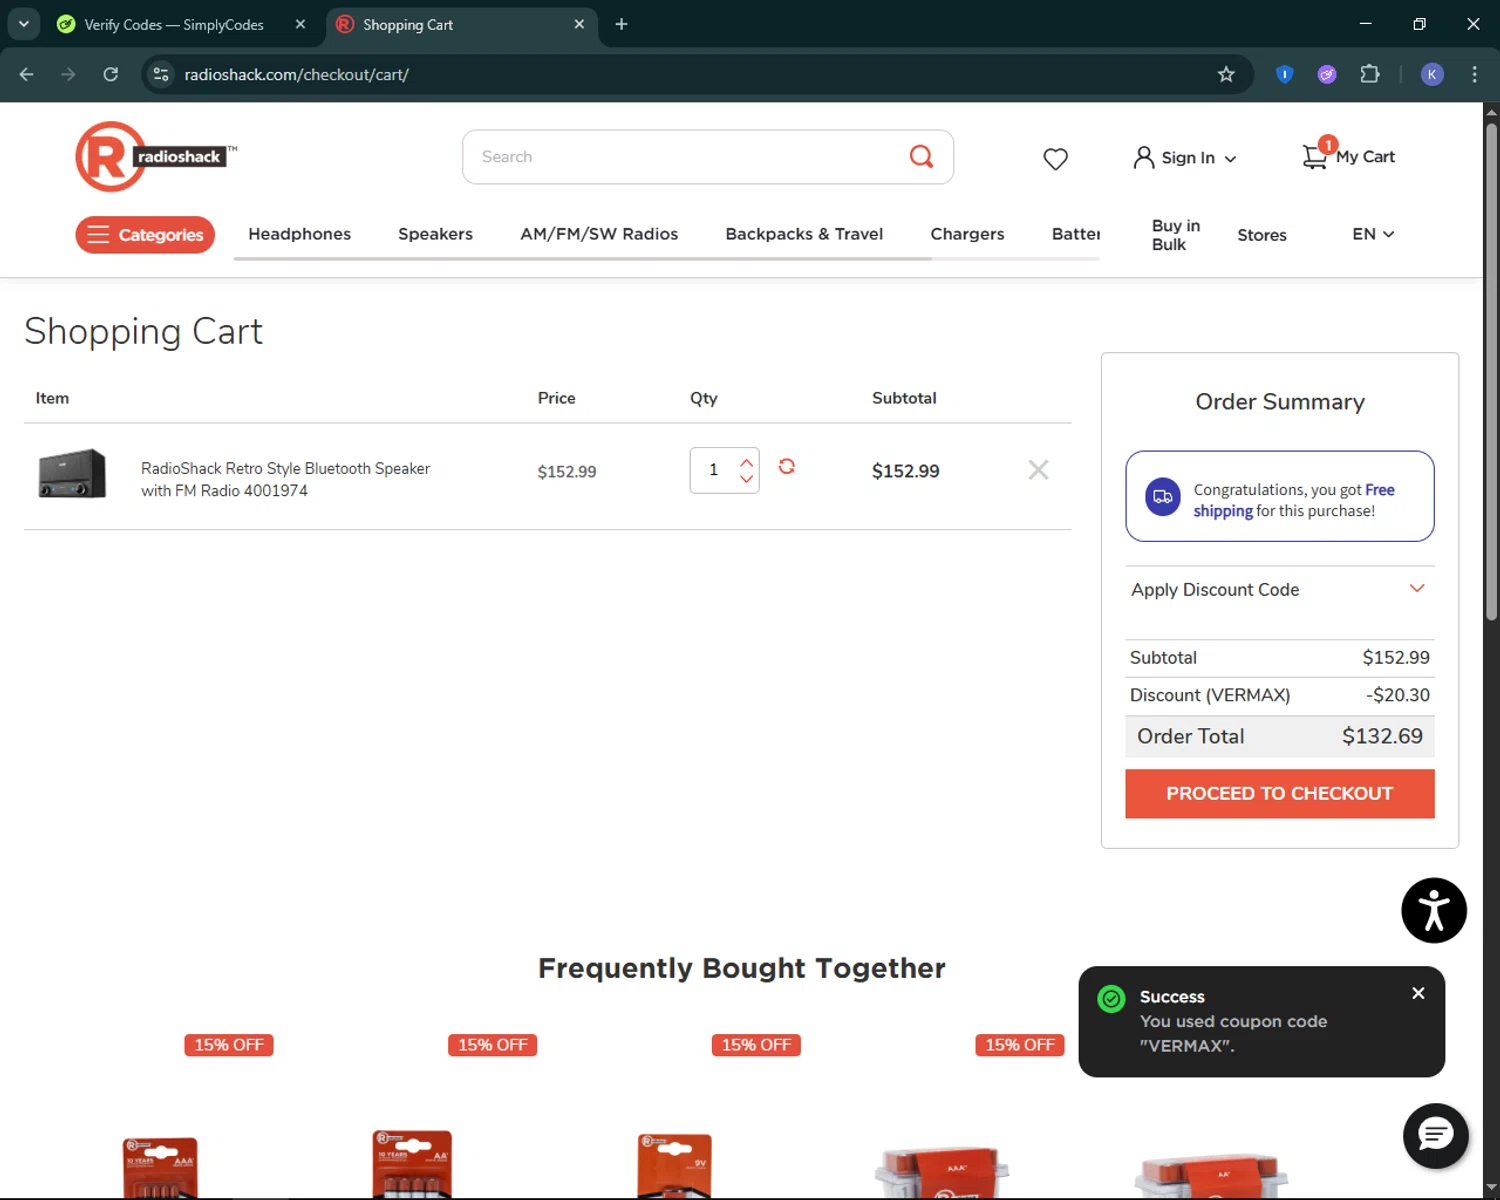The height and width of the screenshot is (1200, 1500).
Task: Open My Cart icon
Action: (x=1348, y=156)
